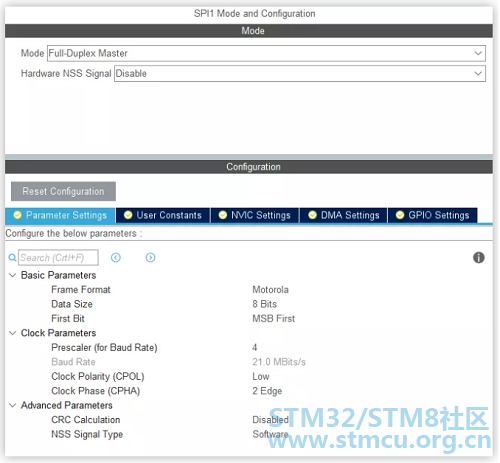
Task: Click the info icon for parameters
Action: (479, 258)
